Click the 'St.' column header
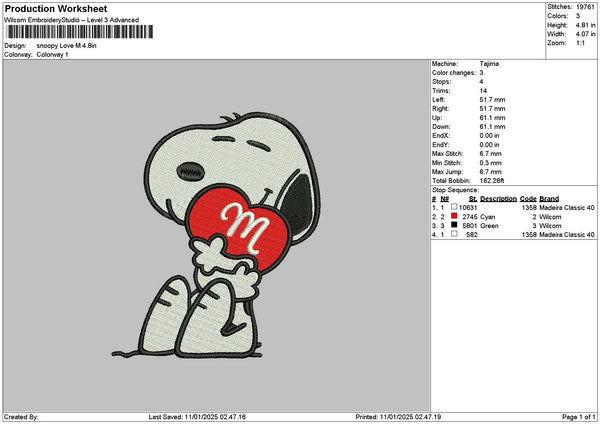 [x=473, y=199]
